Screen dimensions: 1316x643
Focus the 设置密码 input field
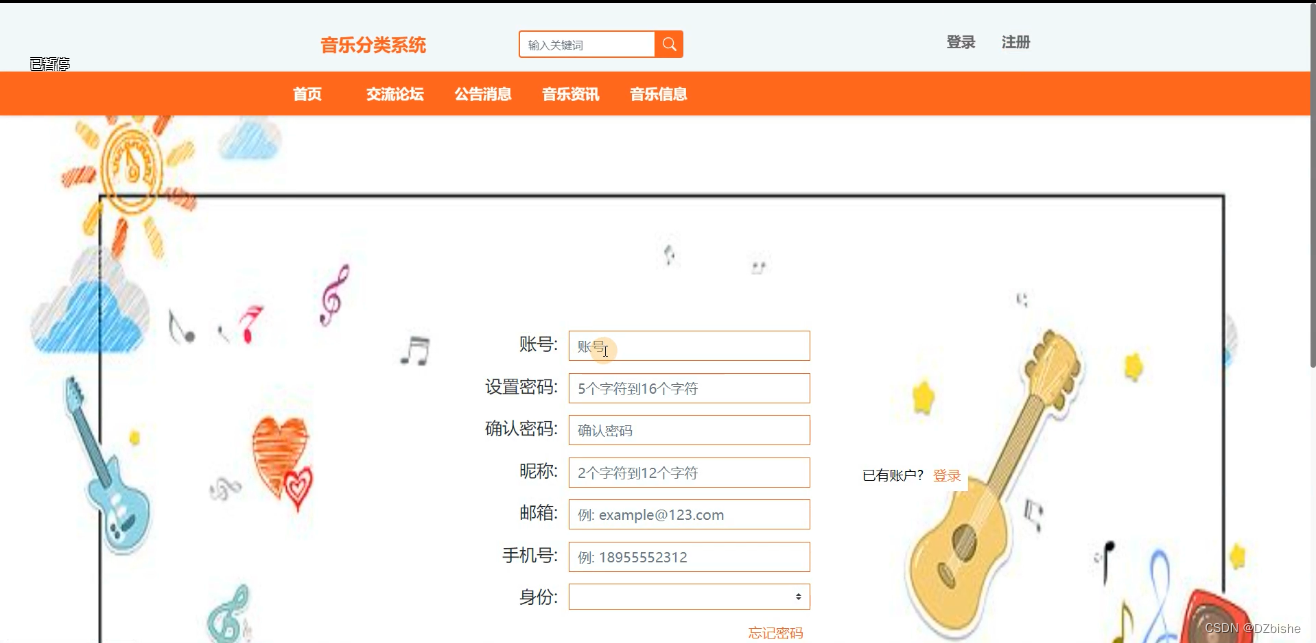(689, 388)
